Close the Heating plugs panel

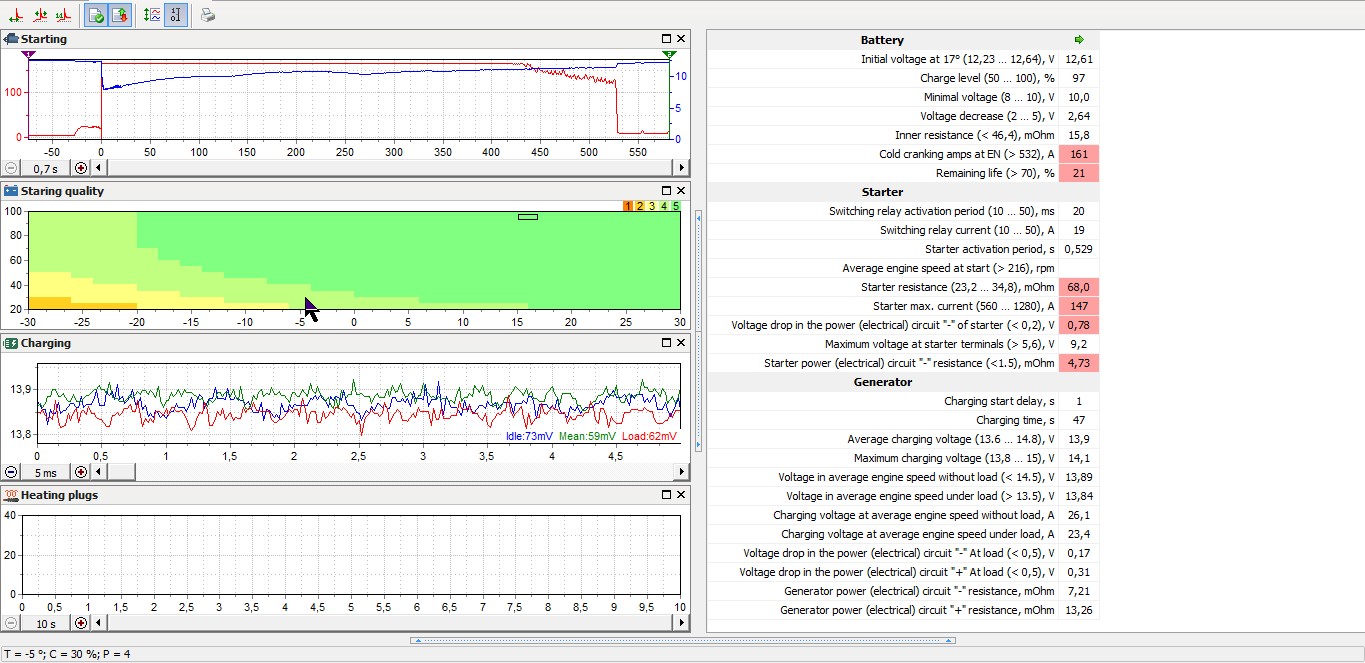pyautogui.click(x=681, y=495)
